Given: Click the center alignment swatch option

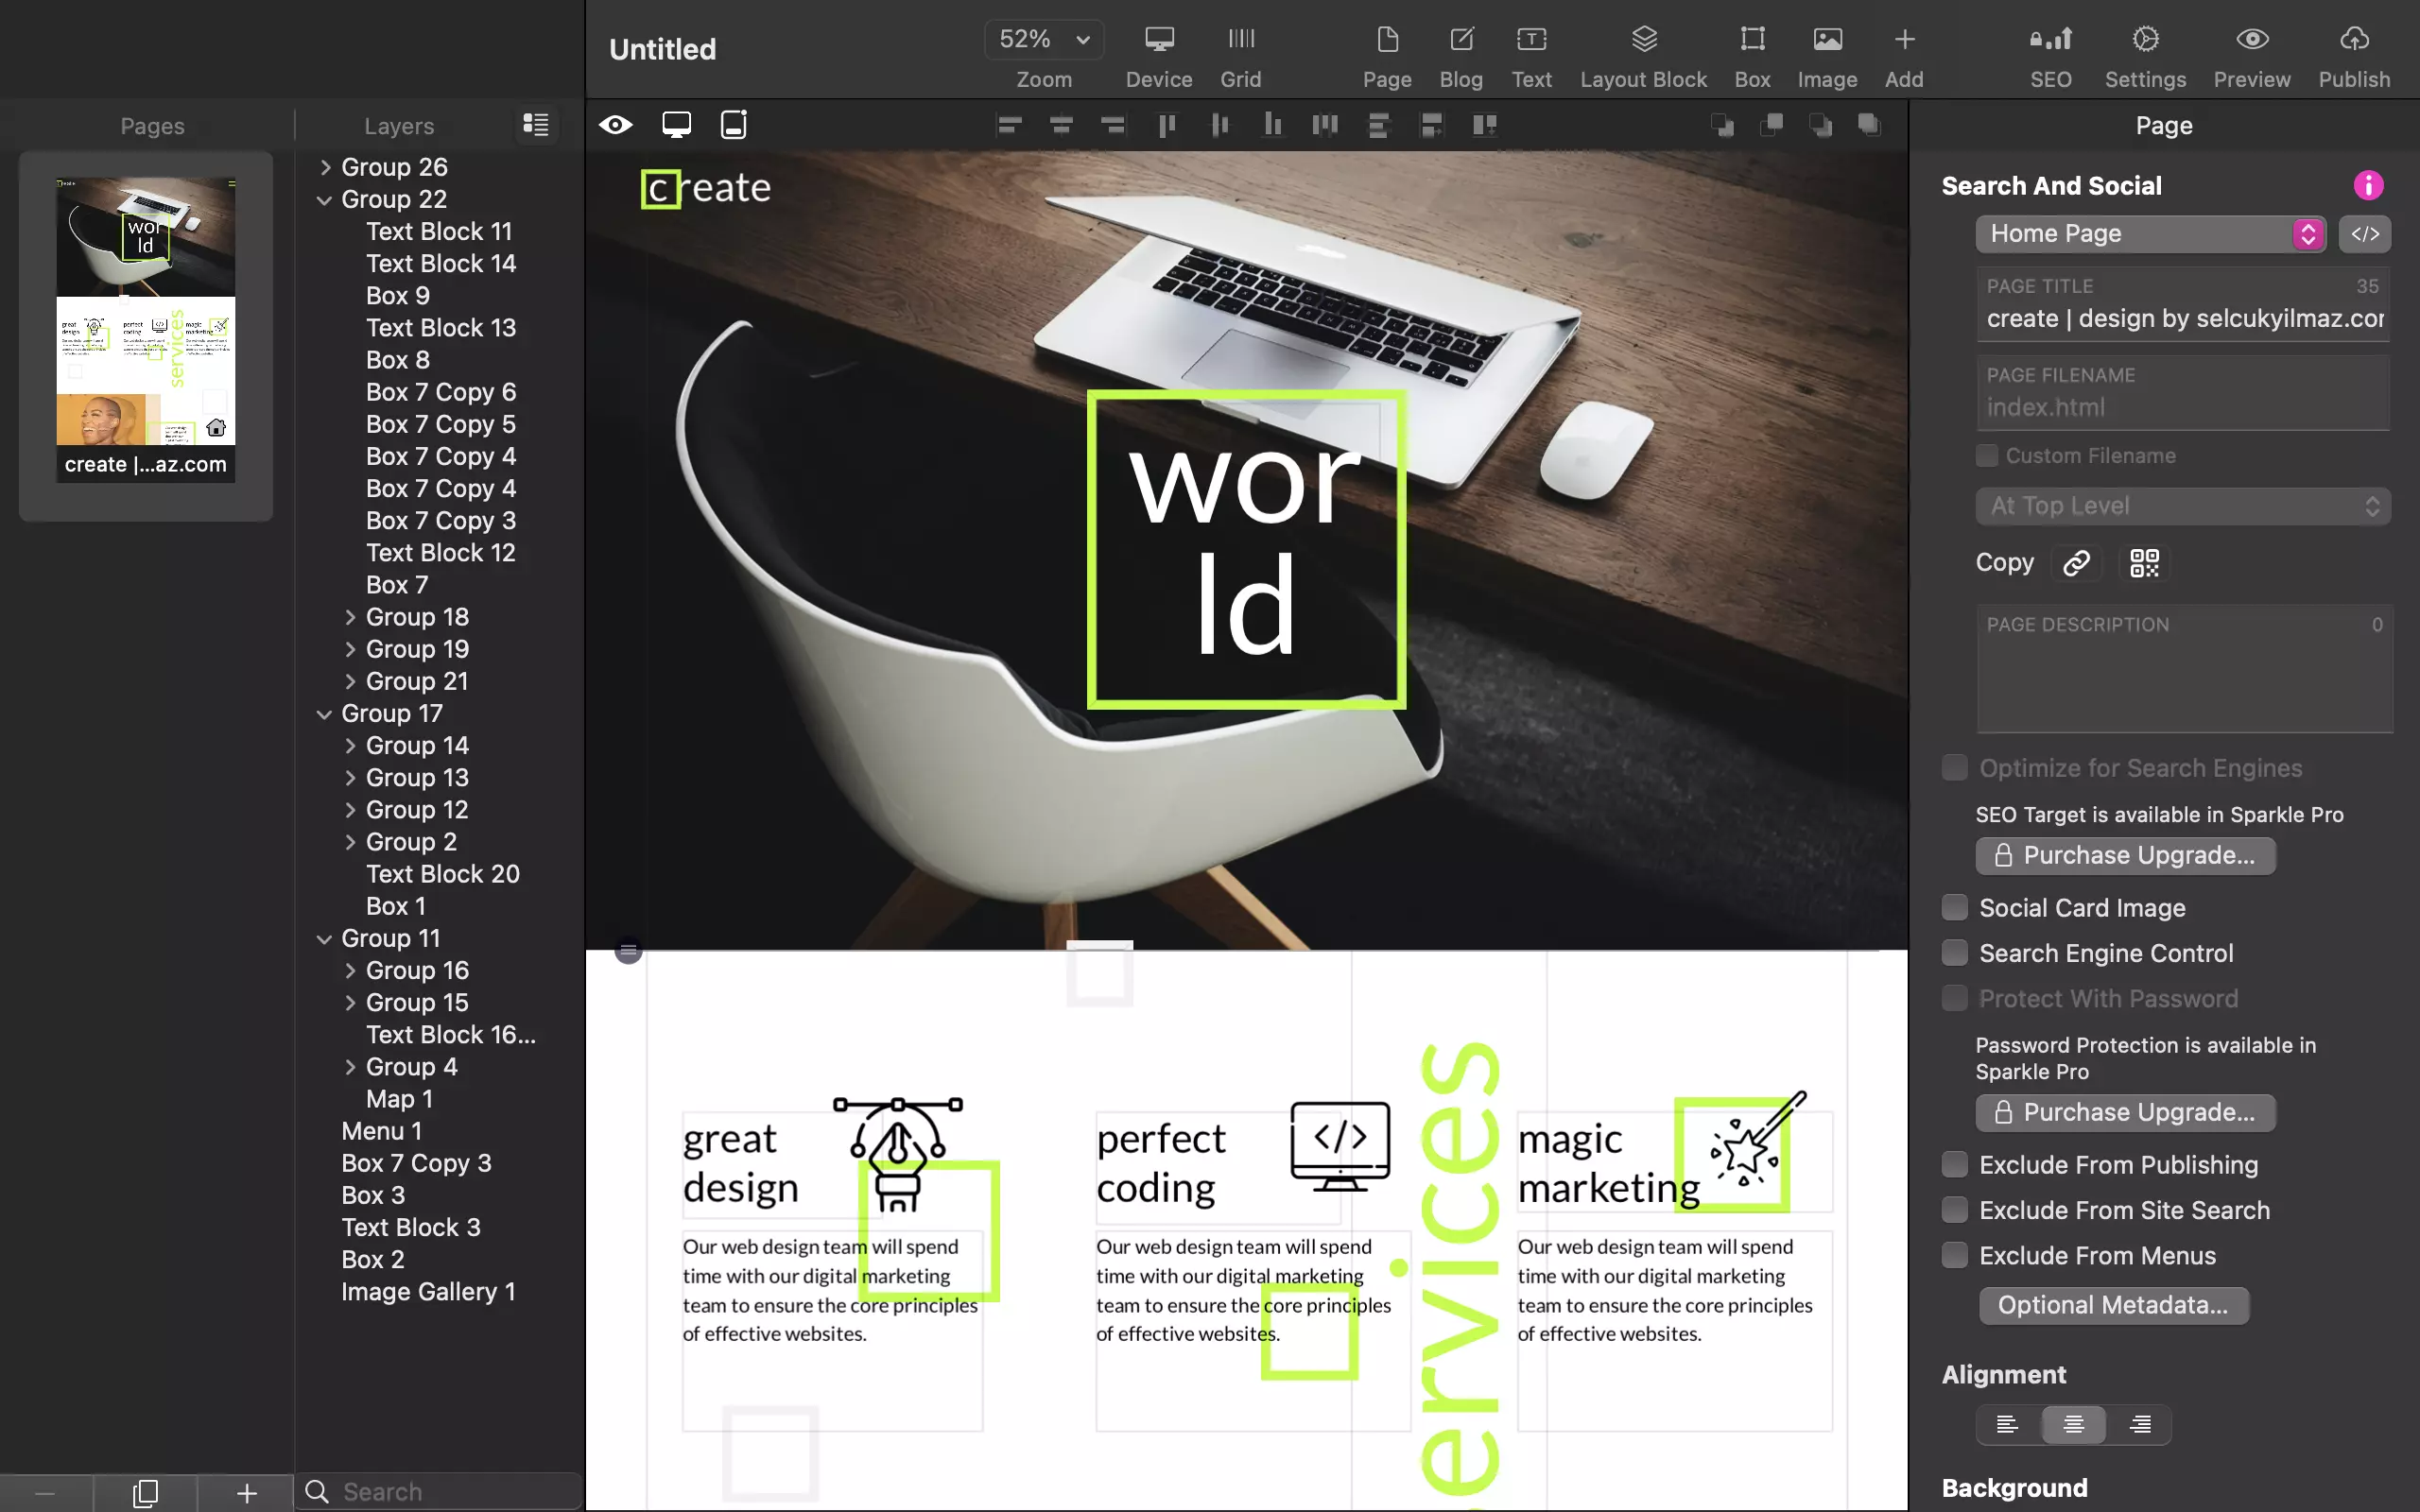Looking at the screenshot, I should tap(2073, 1425).
